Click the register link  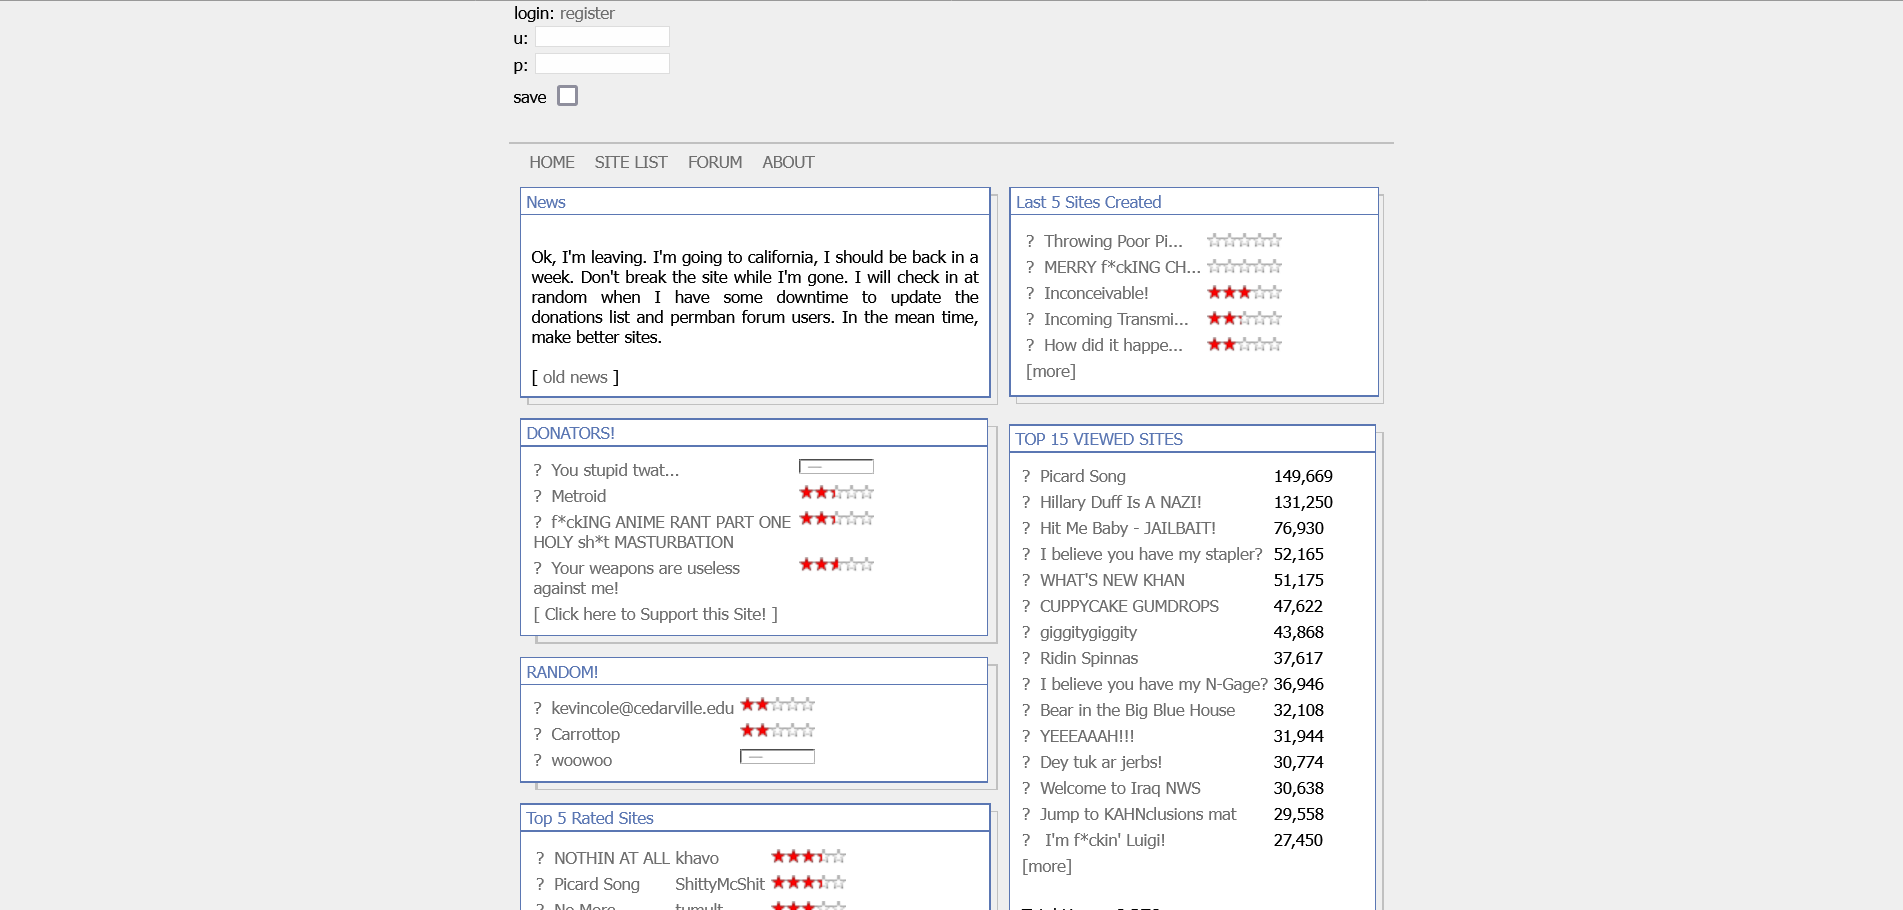pyautogui.click(x=587, y=13)
